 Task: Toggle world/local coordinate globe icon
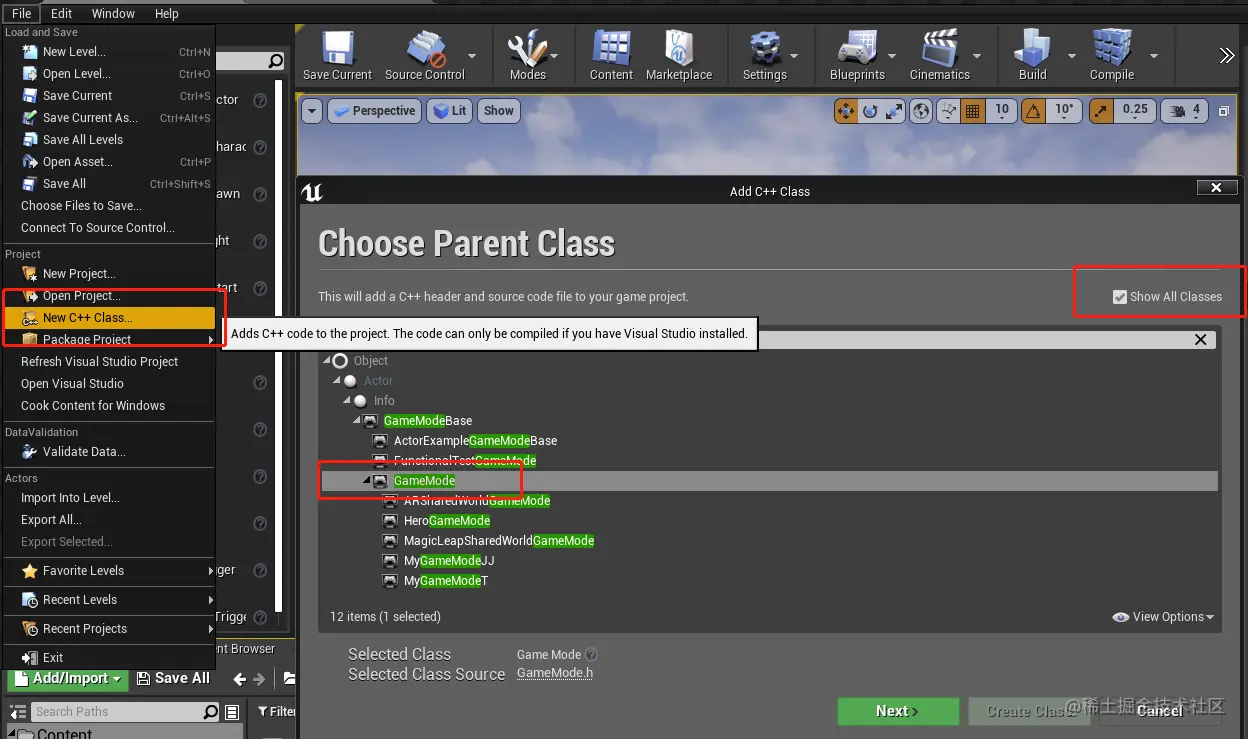[x=922, y=111]
